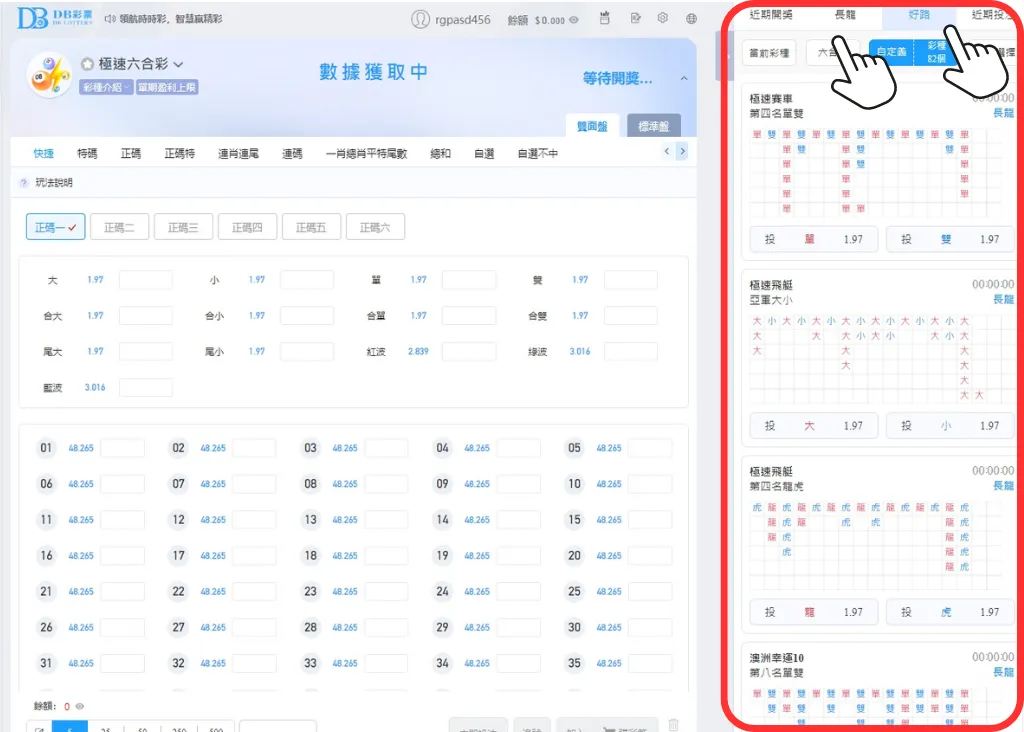
Task: Click the record/note icon beside the calendar icon
Action: pos(634,17)
